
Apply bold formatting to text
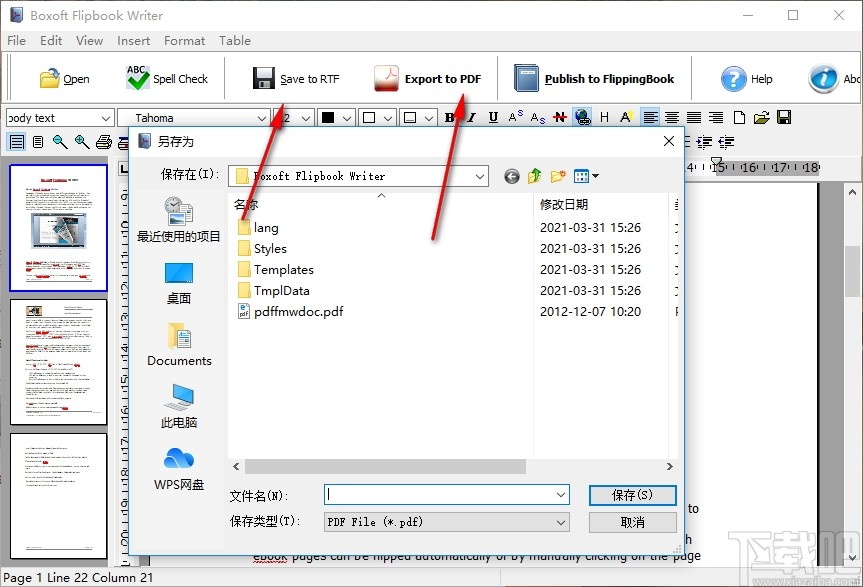coord(450,117)
